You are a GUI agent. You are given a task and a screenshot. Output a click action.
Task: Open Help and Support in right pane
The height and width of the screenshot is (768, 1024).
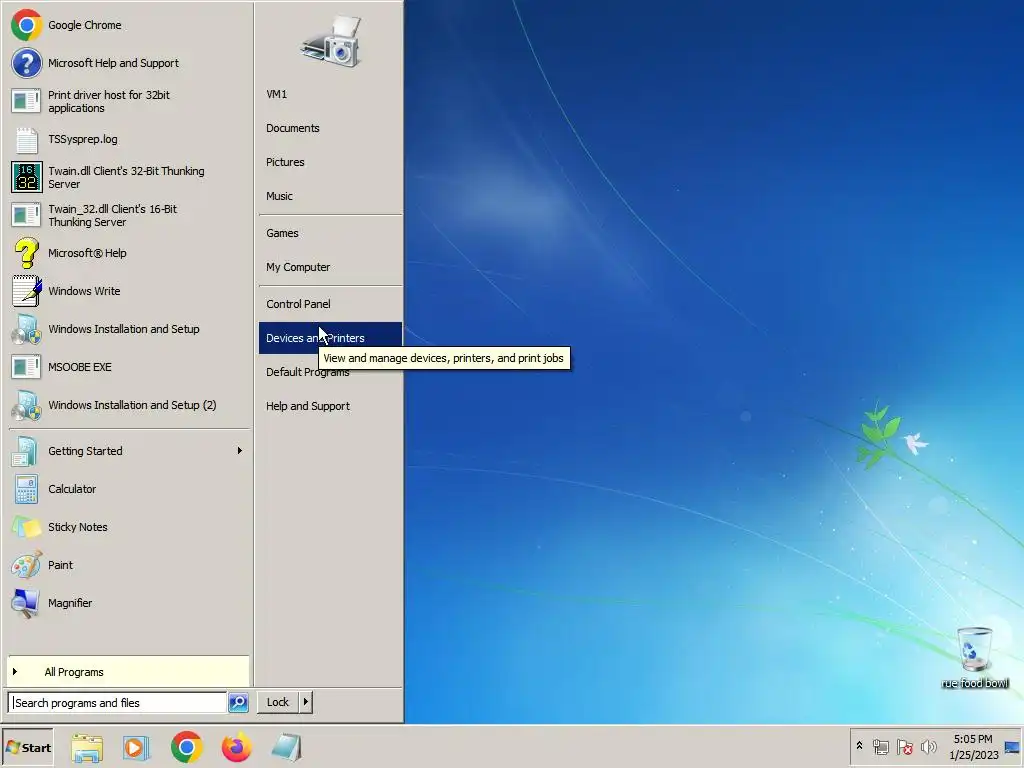330,406
